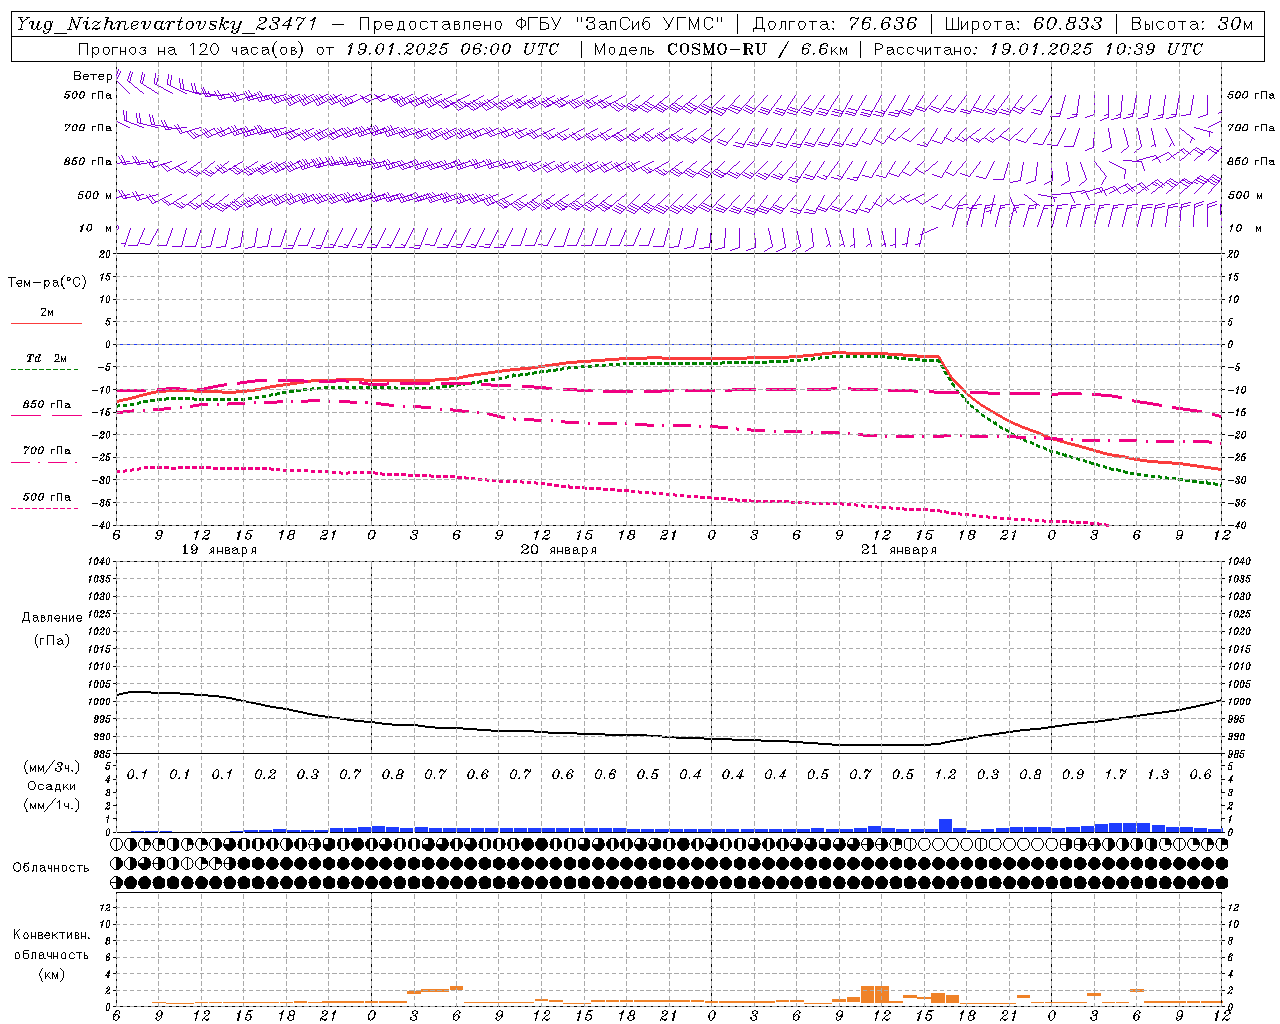This screenshot has width=1280, height=1024.
Task: Click the '(гПа)' unit under Давление
Action: point(52,640)
